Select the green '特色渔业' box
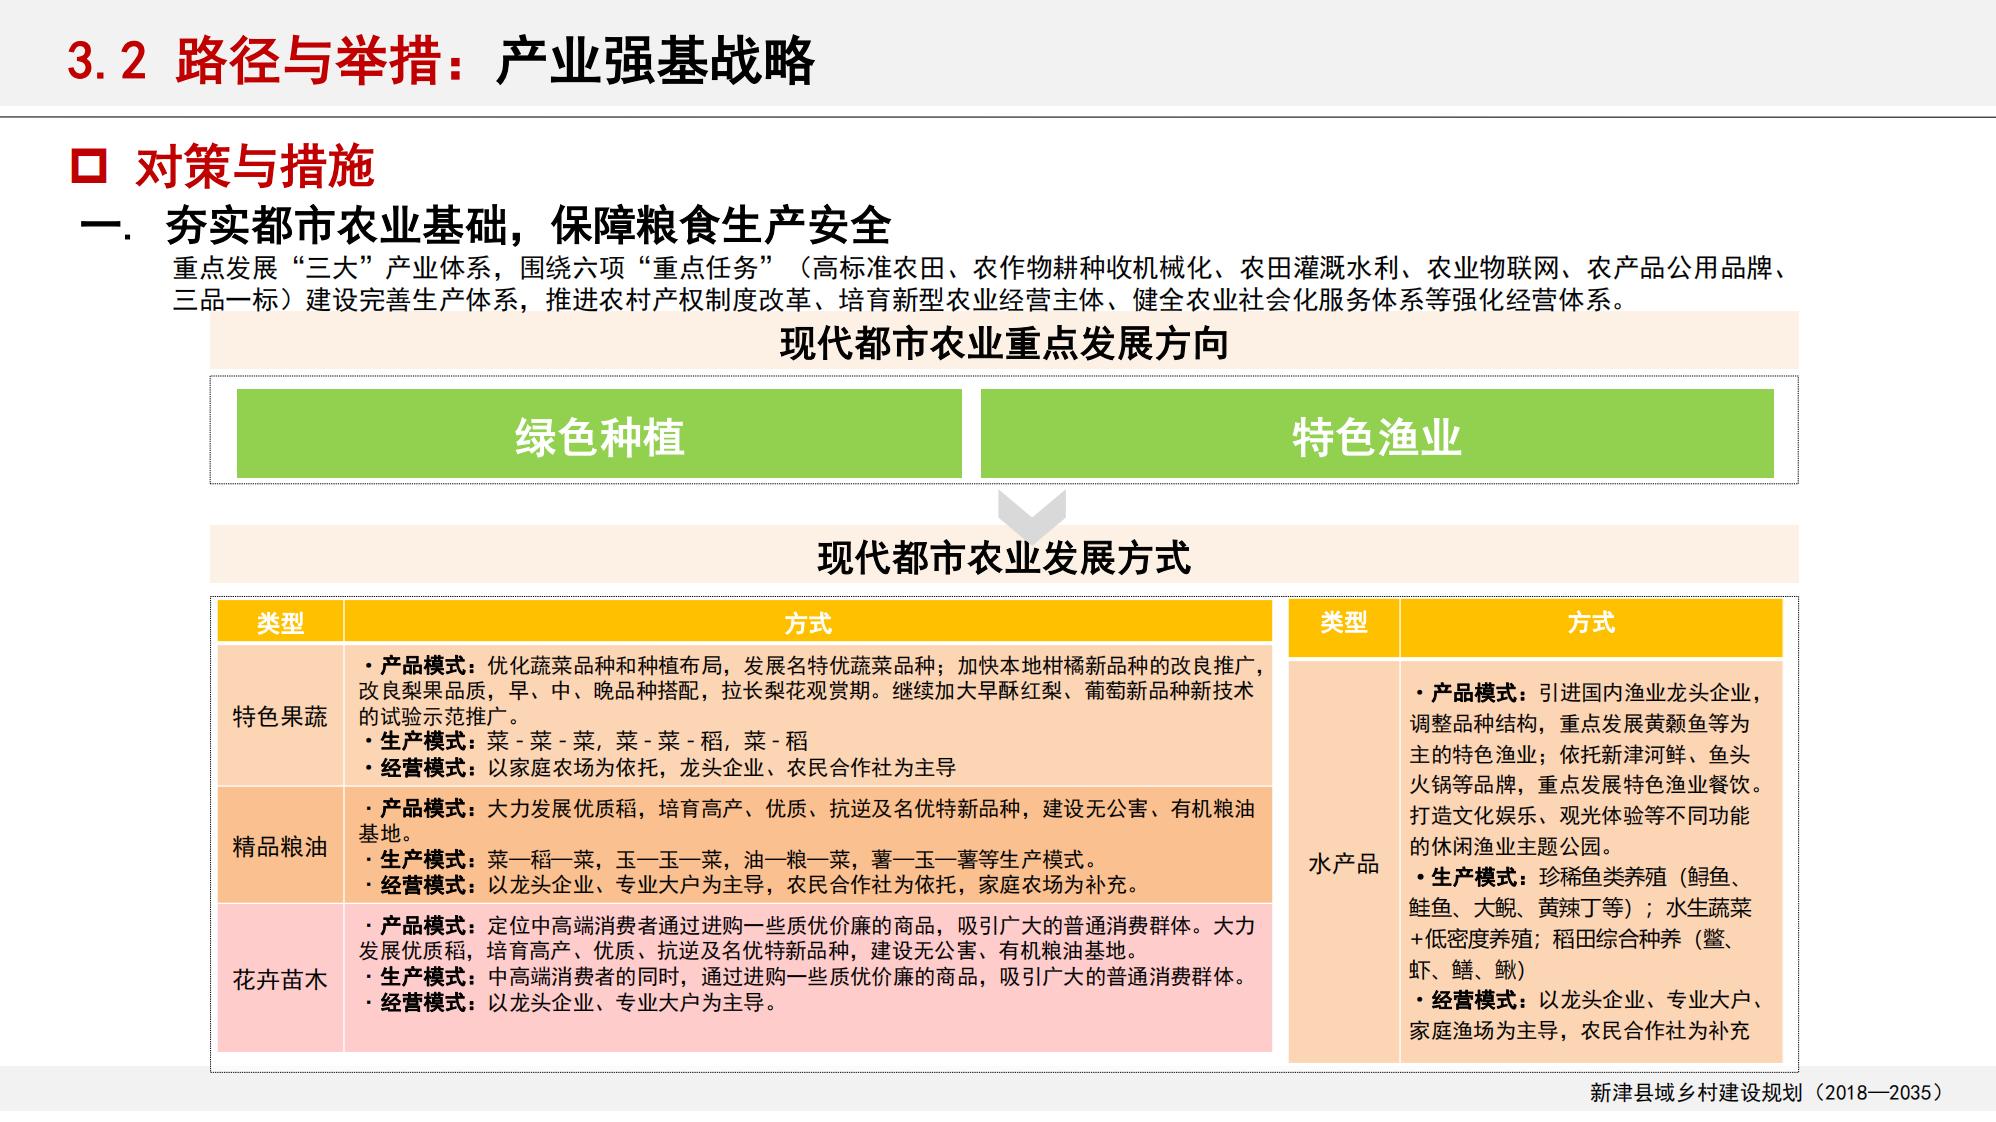The height and width of the screenshot is (1122, 1996). pos(1377,434)
